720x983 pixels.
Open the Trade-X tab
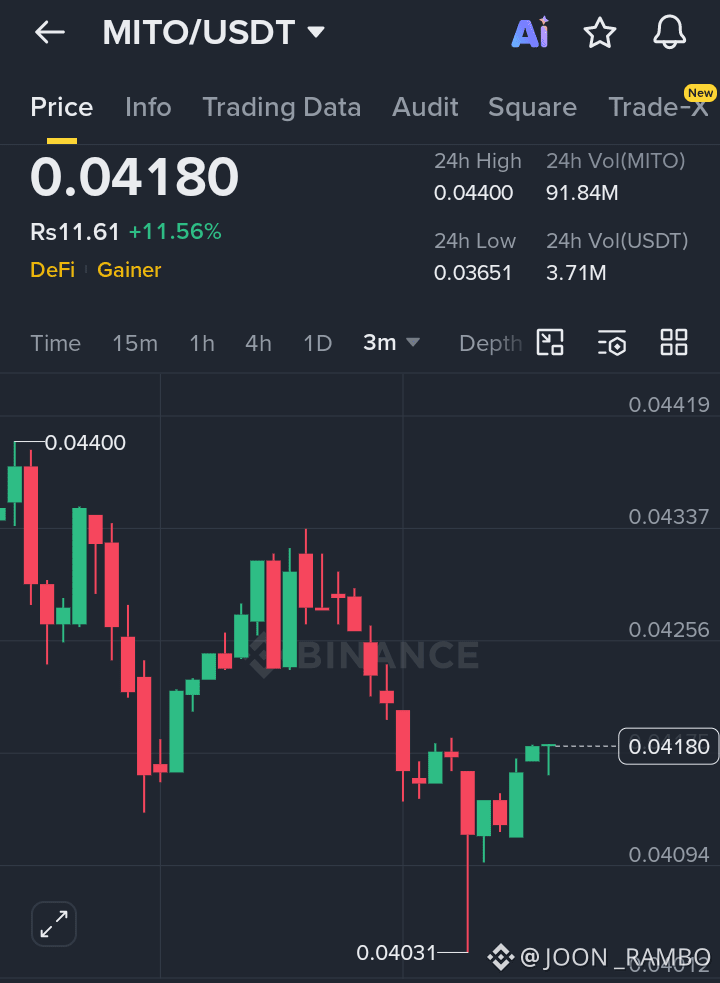pos(659,107)
